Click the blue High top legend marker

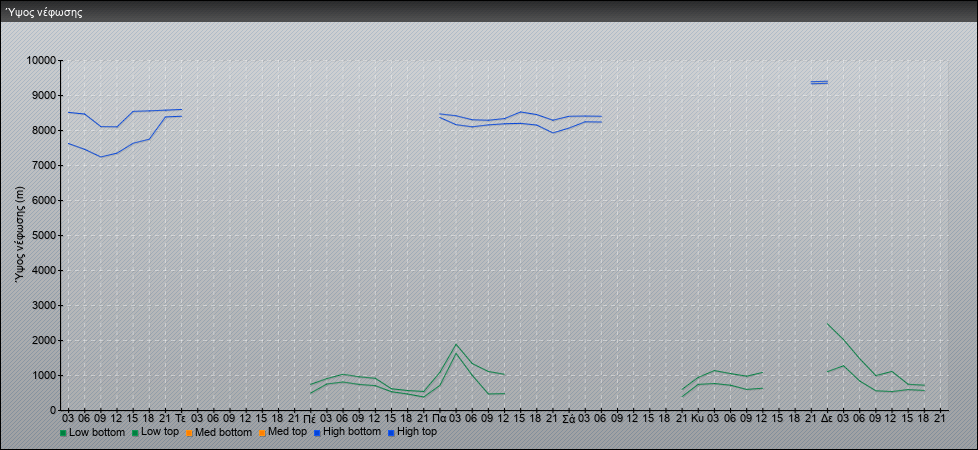pyautogui.click(x=390, y=433)
